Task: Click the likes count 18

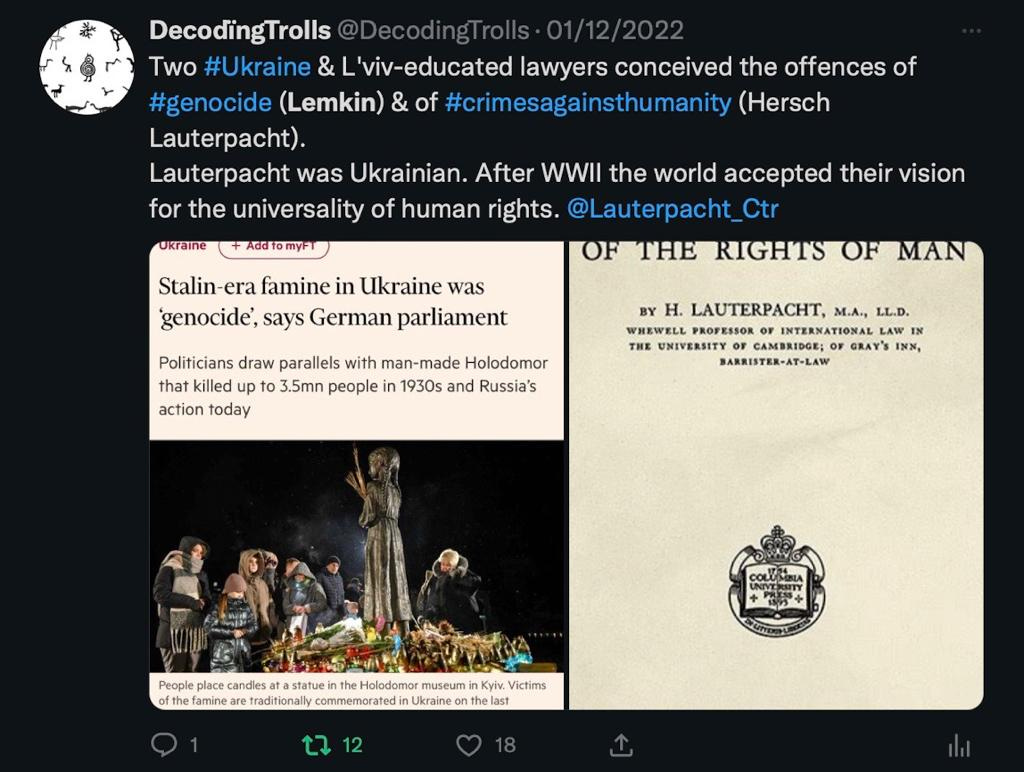Action: point(505,745)
